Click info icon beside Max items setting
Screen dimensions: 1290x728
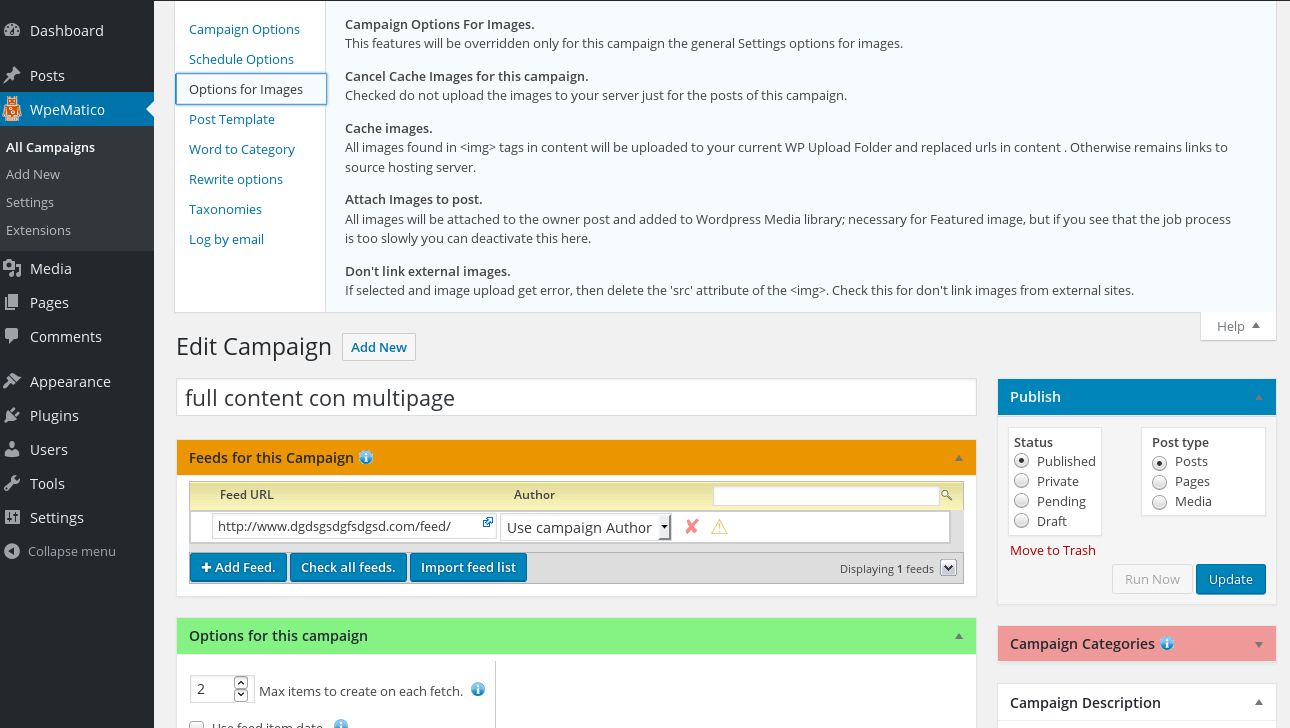478,689
